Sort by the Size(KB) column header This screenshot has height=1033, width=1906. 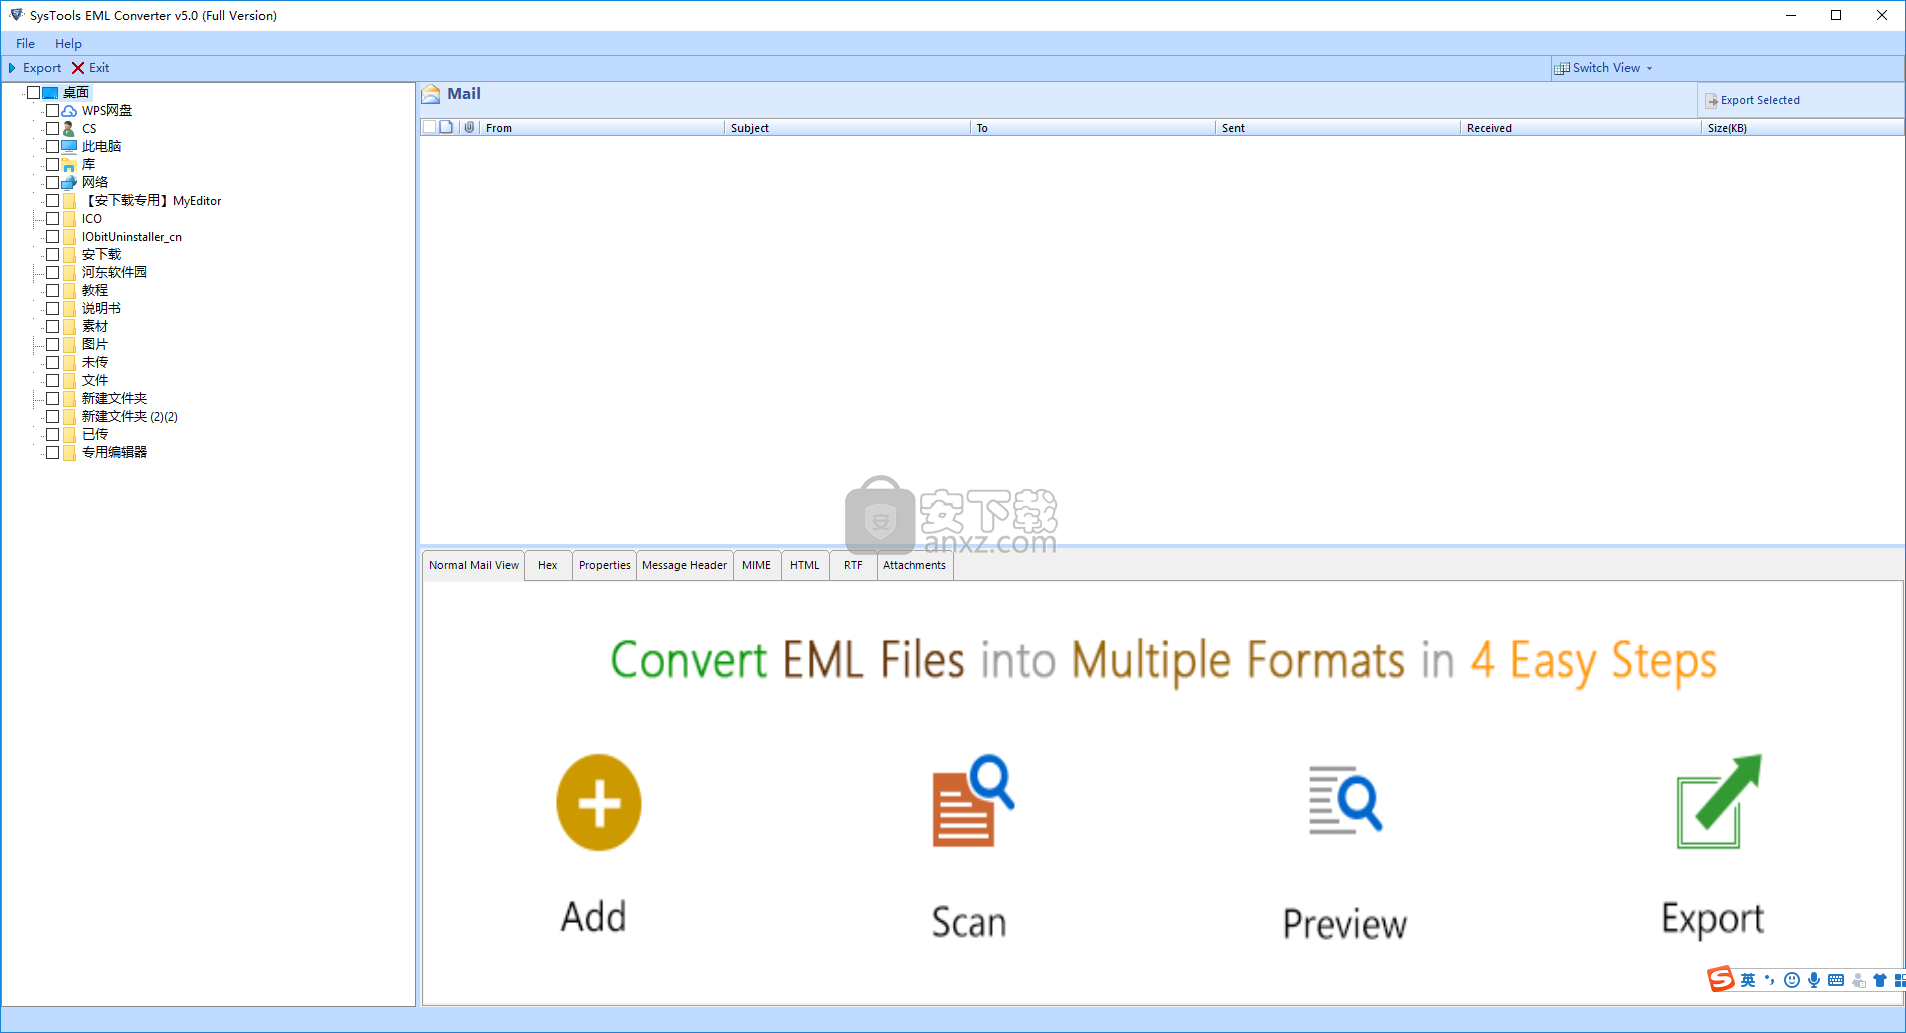(x=1802, y=128)
